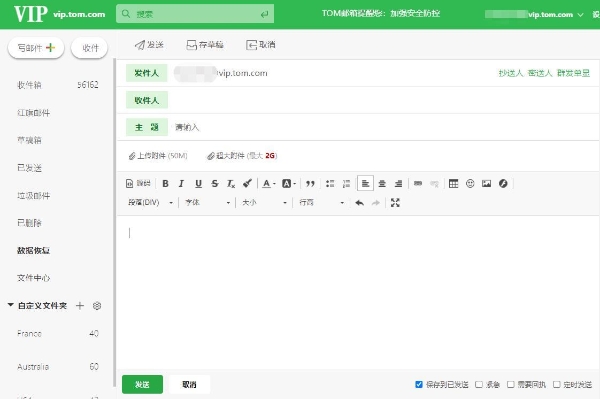Open the paragraph format (DIV) dropdown
This screenshot has height=399, width=600.
point(150,203)
